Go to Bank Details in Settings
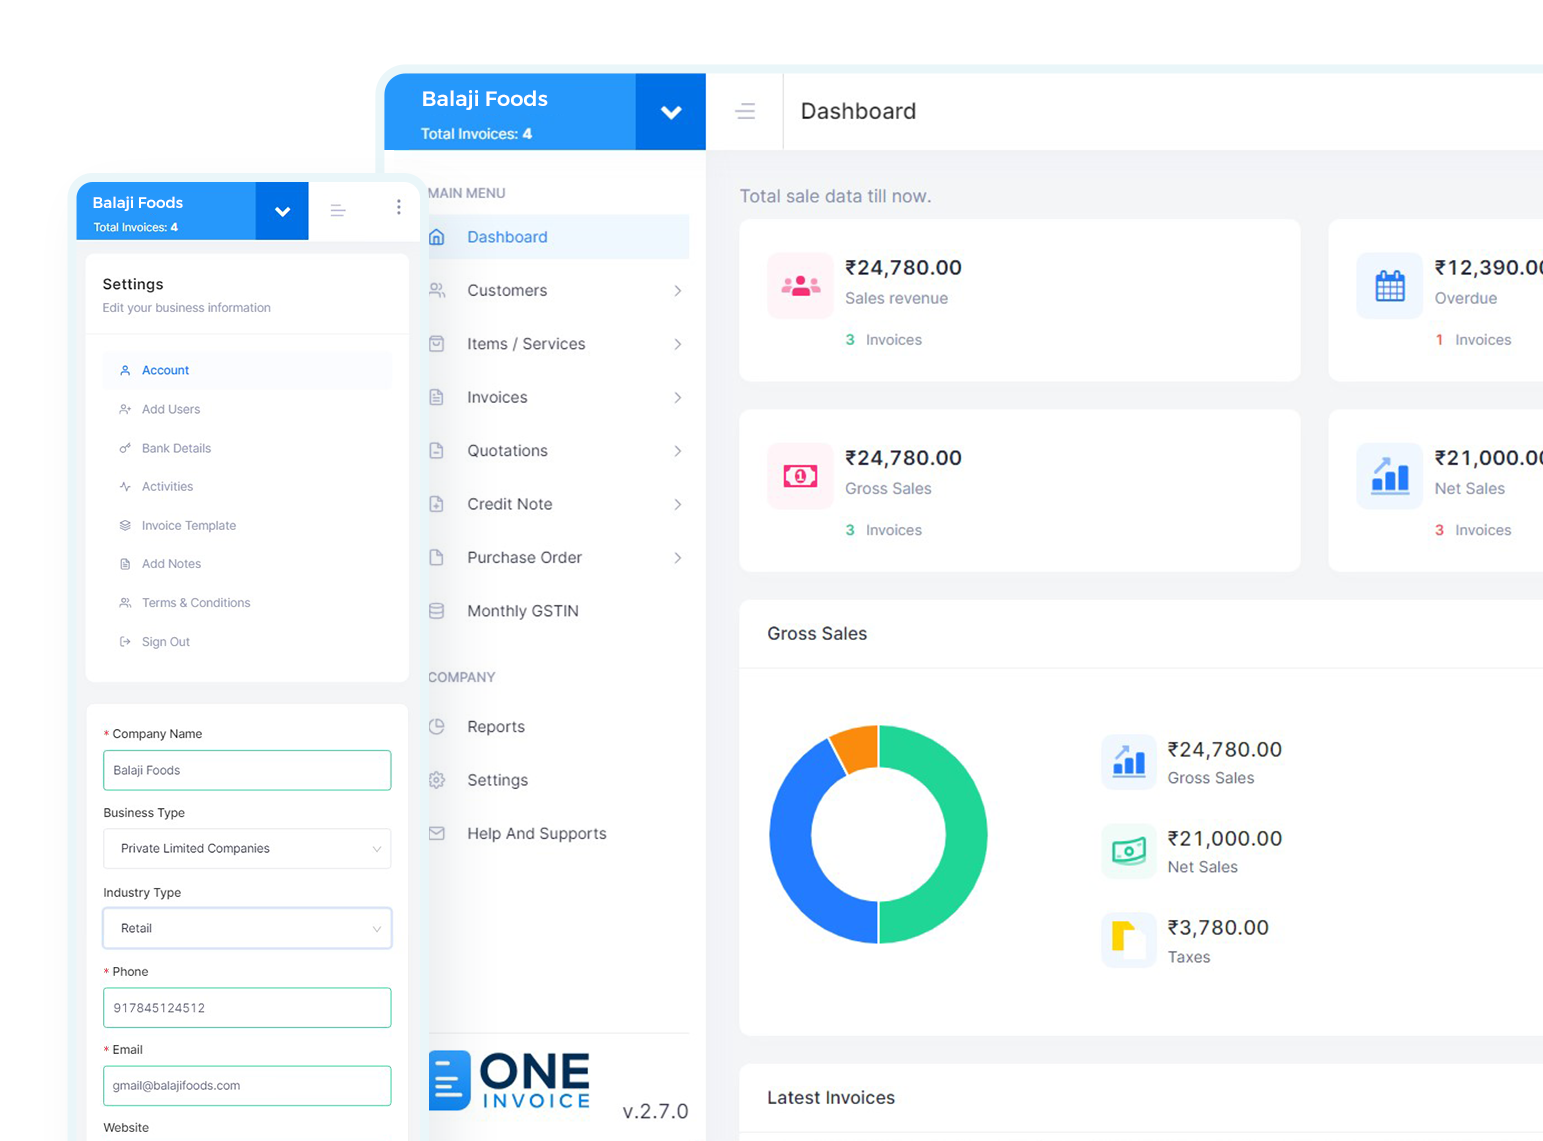Image resolution: width=1543 pixels, height=1141 pixels. [x=176, y=448]
